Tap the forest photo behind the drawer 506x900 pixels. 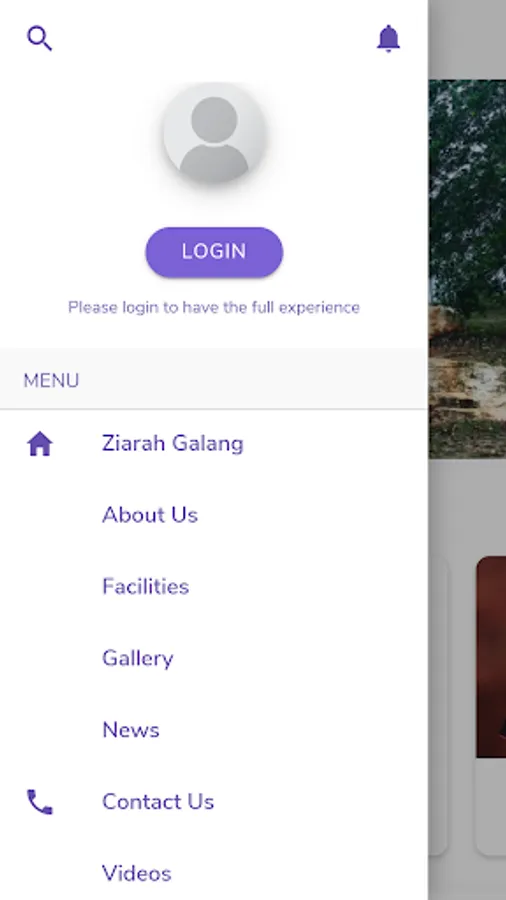467,269
